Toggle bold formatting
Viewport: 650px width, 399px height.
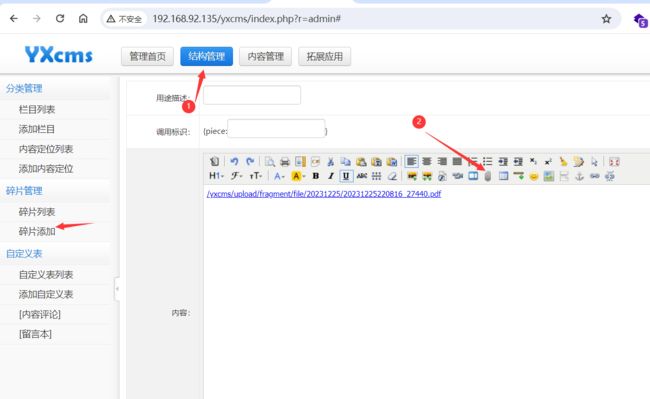(315, 176)
